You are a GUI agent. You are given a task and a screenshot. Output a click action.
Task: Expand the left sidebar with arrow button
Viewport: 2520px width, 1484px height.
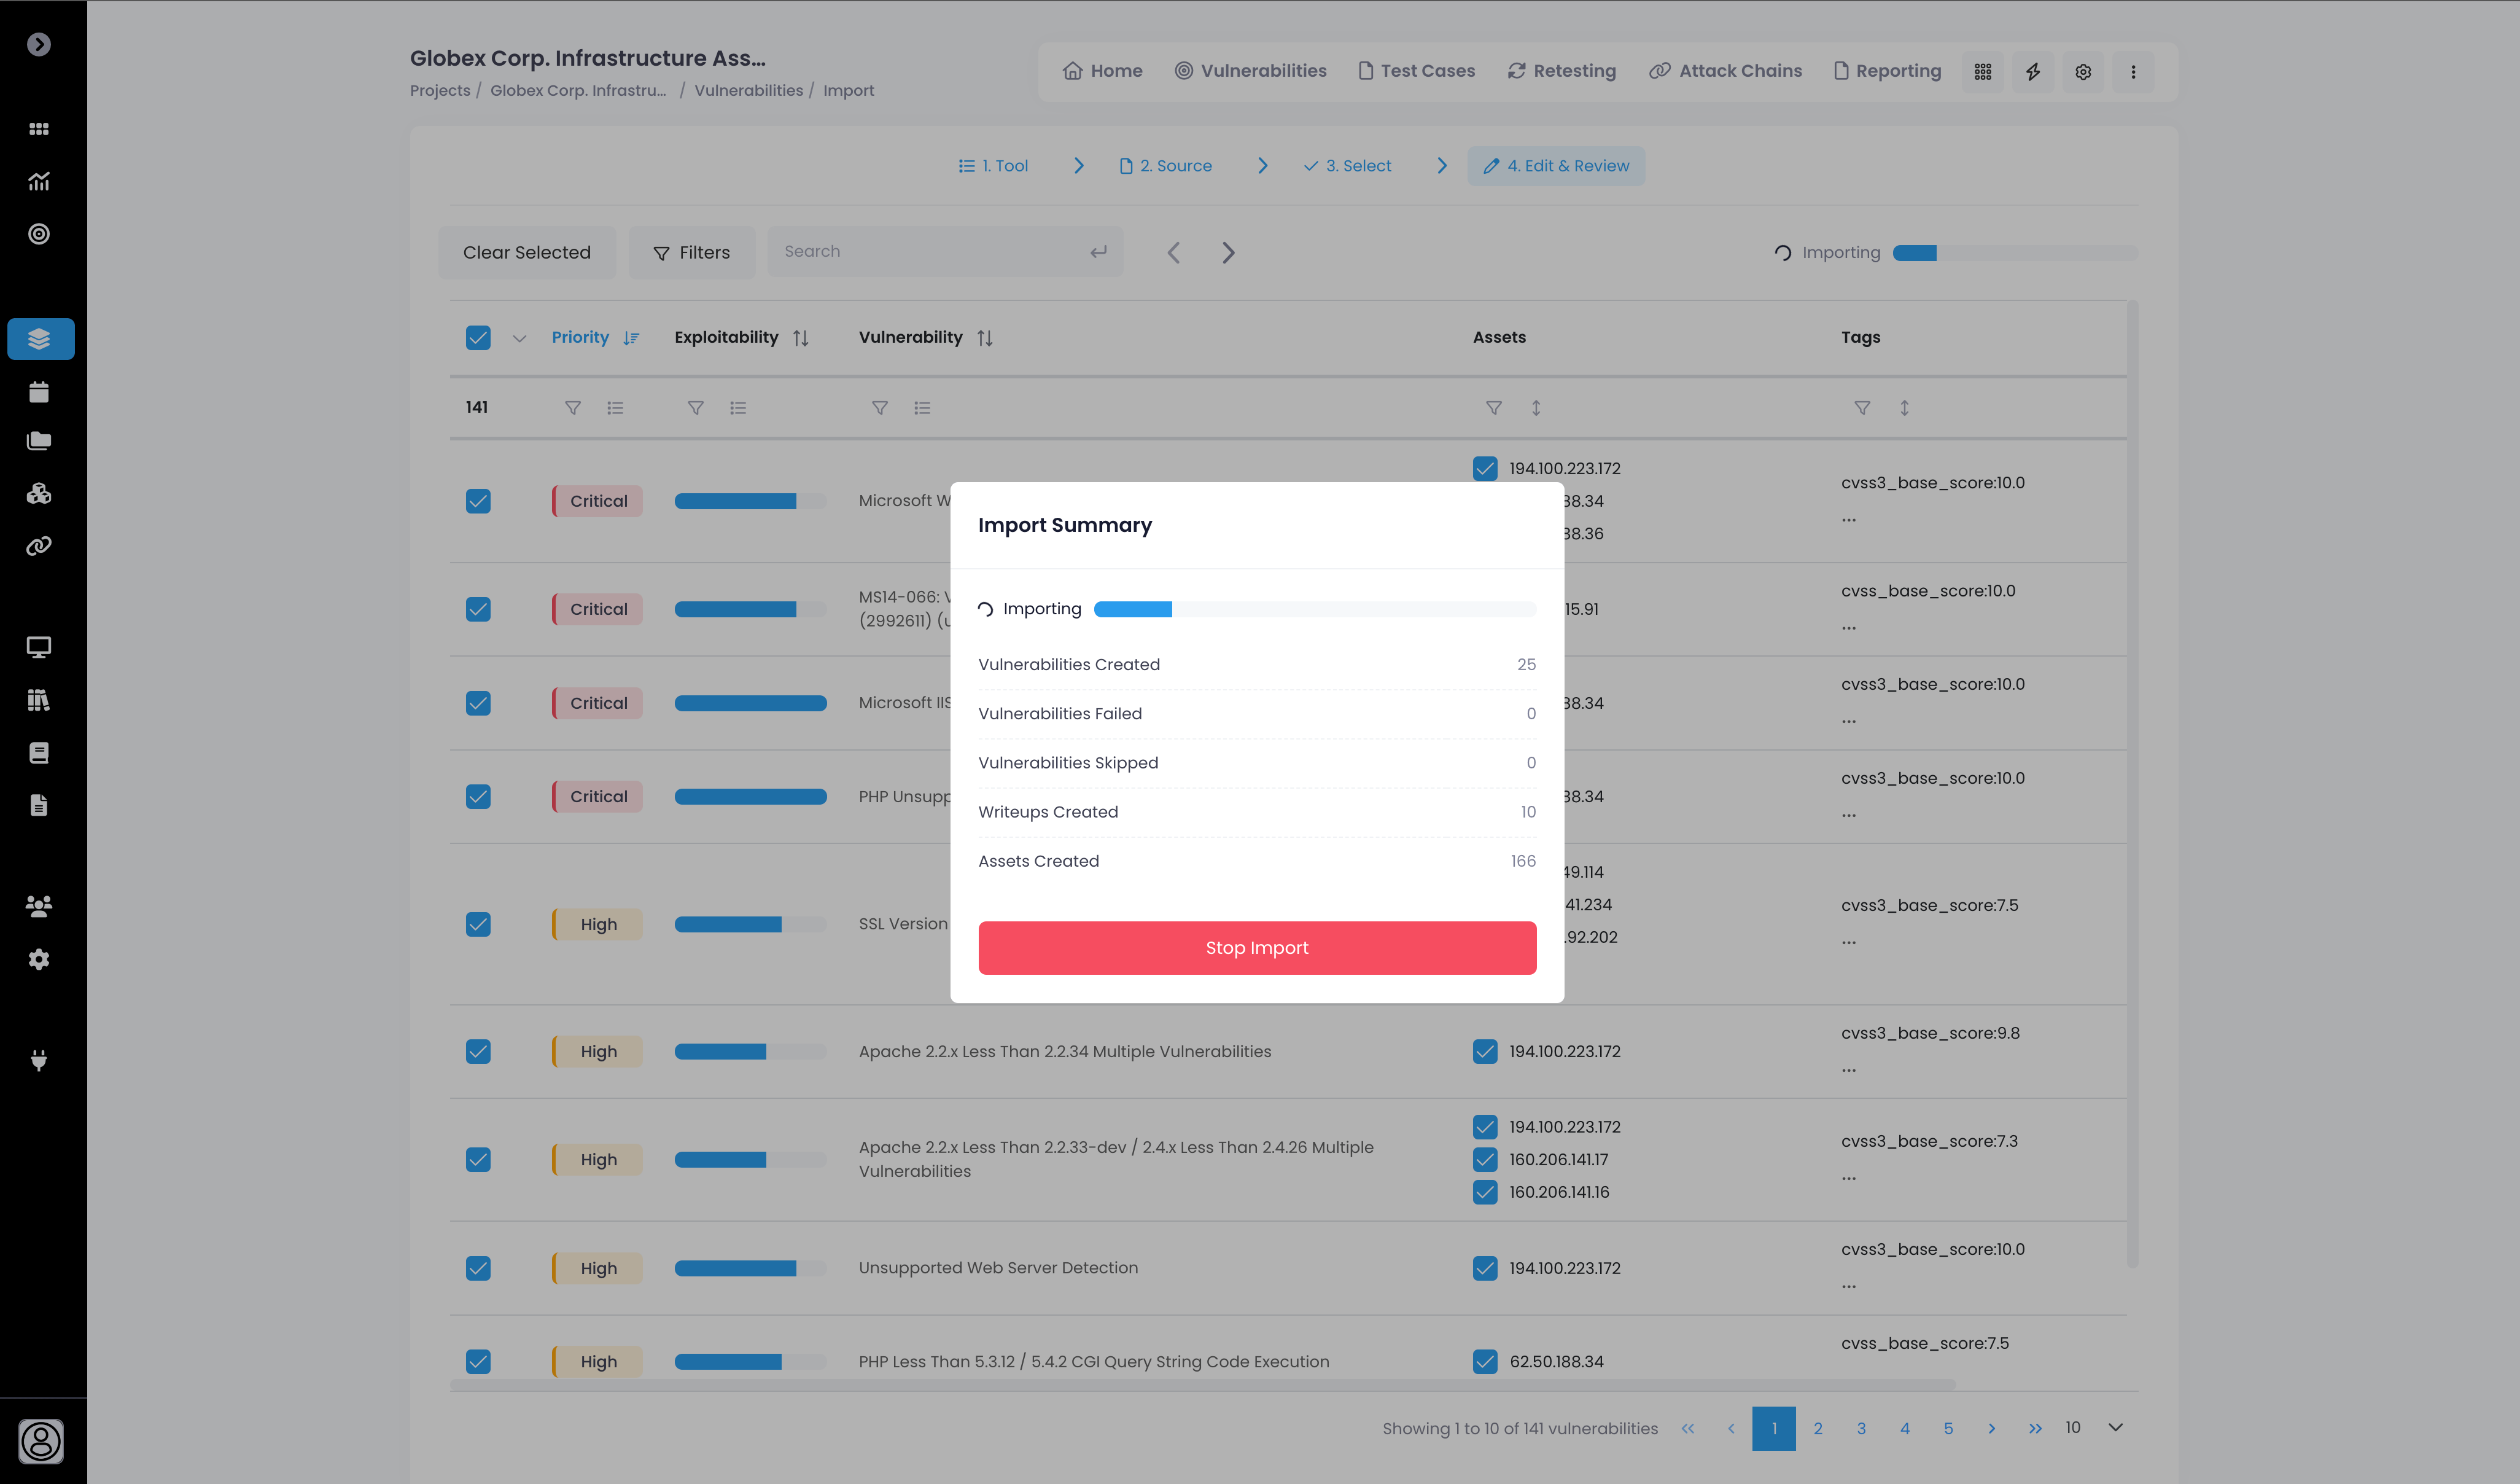point(39,44)
